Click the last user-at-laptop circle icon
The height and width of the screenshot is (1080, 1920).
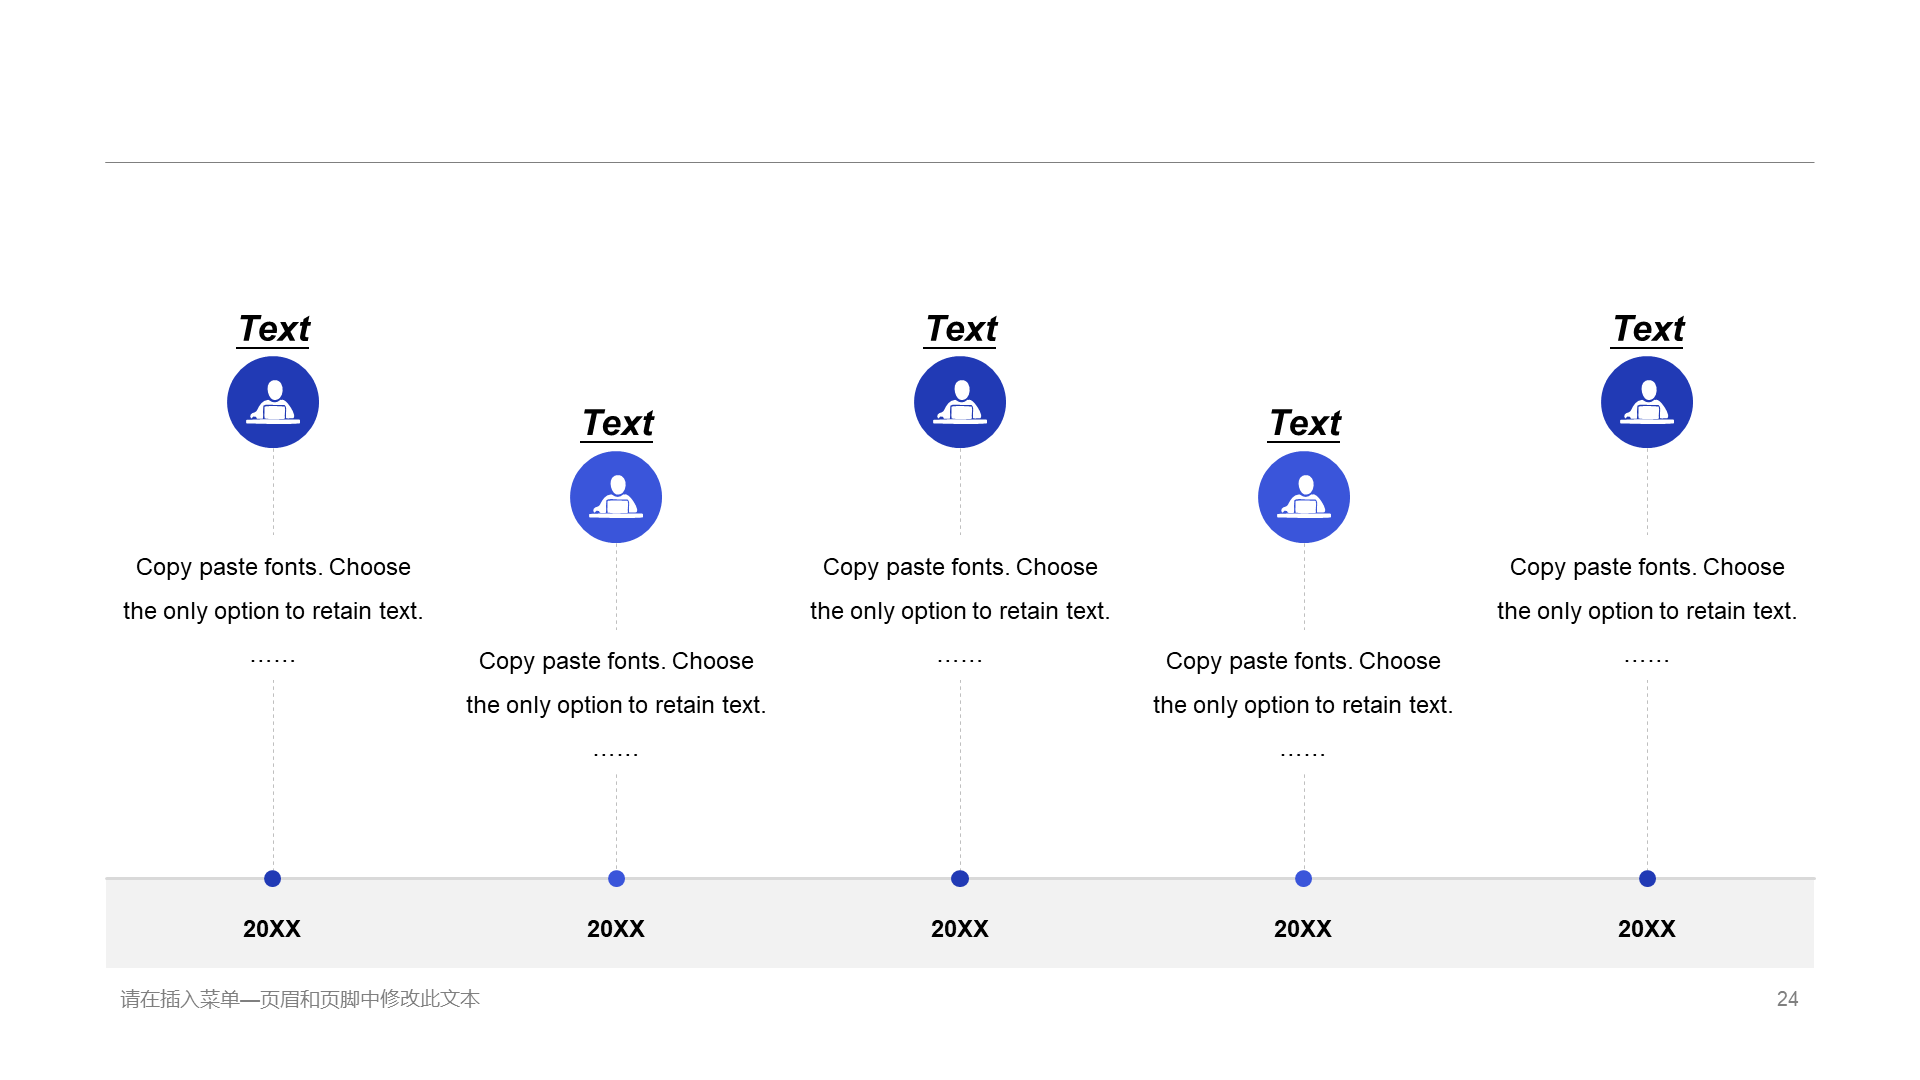[x=1647, y=402]
